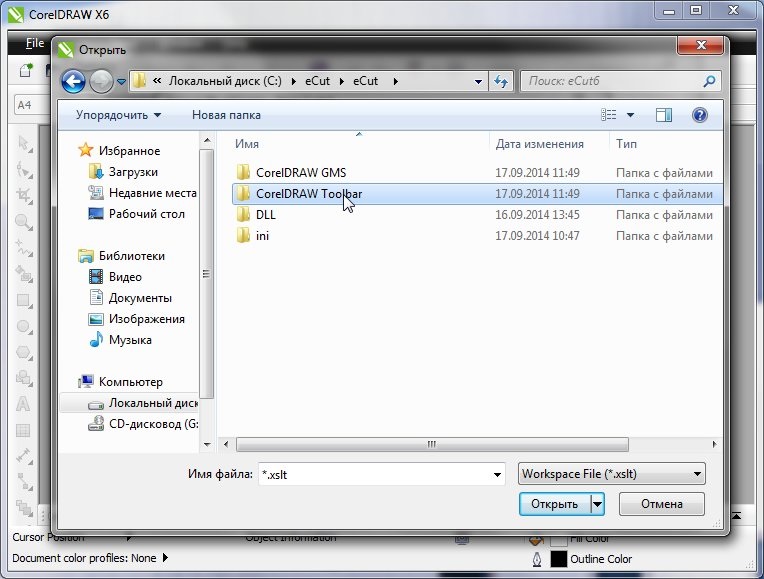
Task: Toggle the preview pane icon
Action: coord(663,115)
